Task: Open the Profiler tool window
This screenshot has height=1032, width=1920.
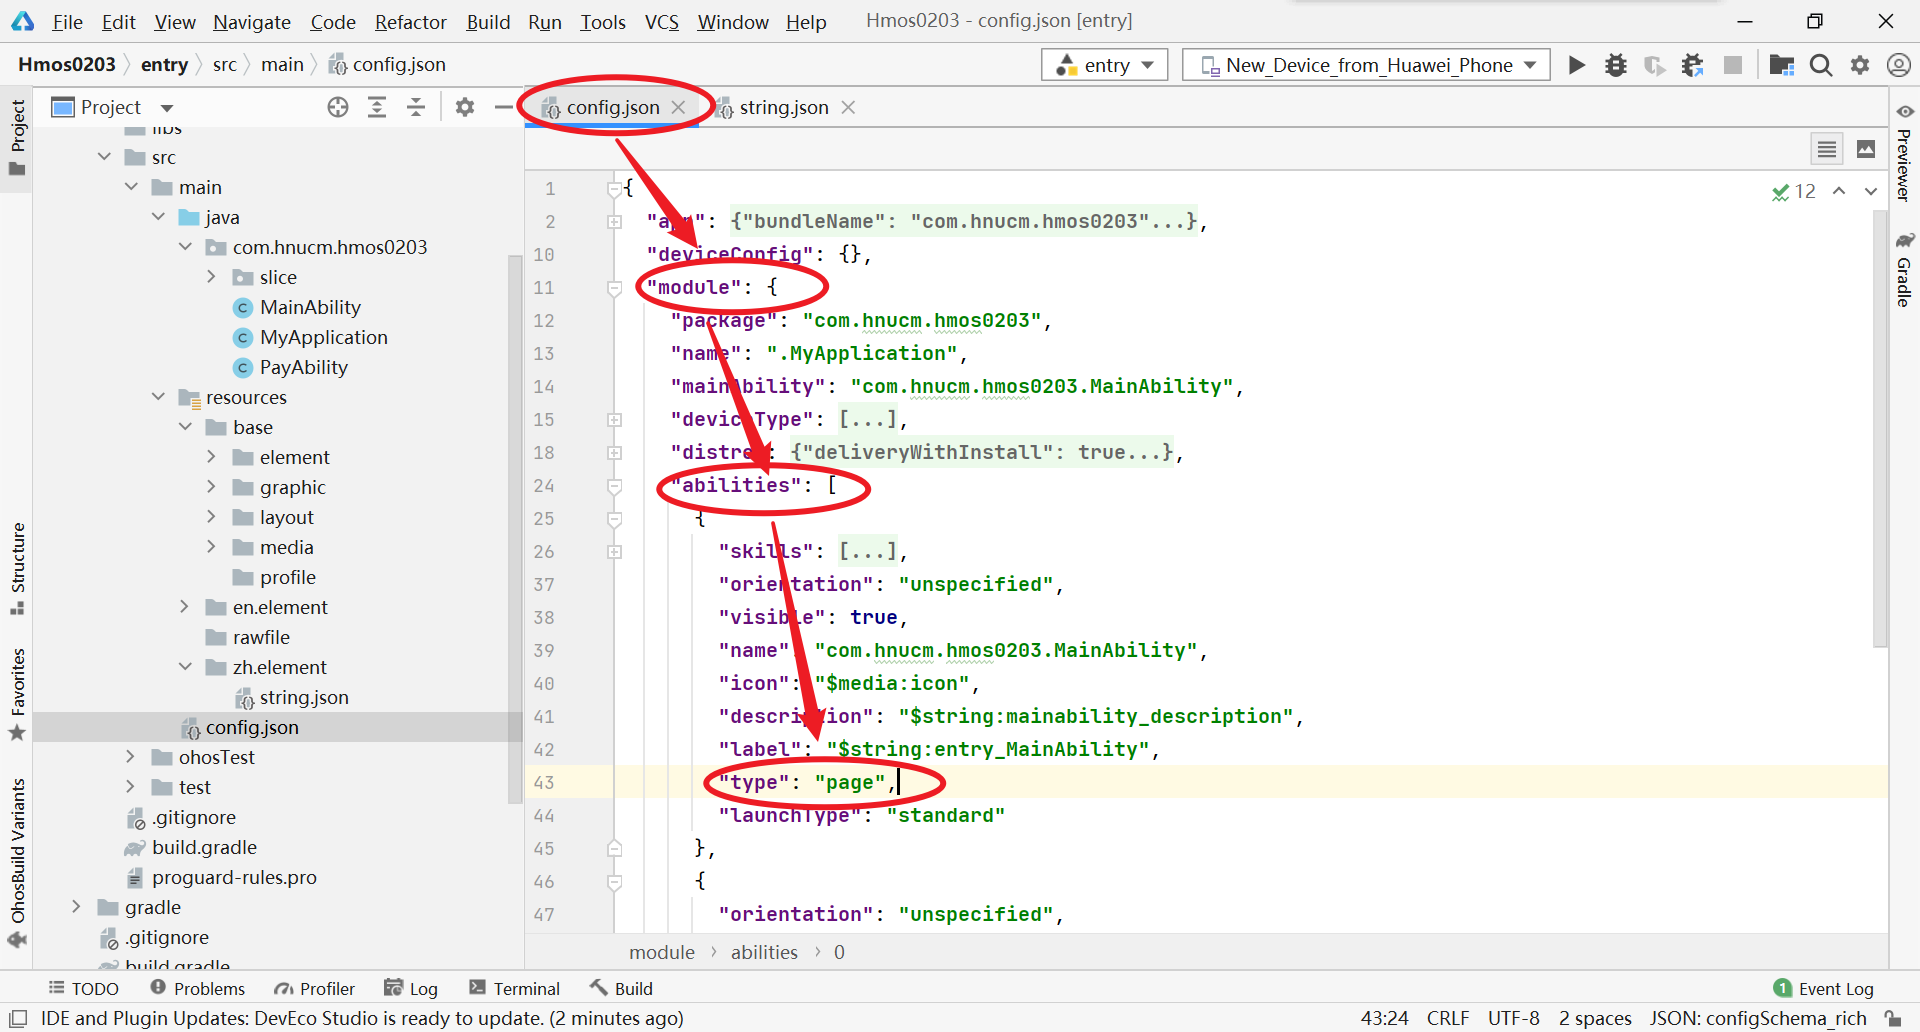Action: tap(314, 988)
